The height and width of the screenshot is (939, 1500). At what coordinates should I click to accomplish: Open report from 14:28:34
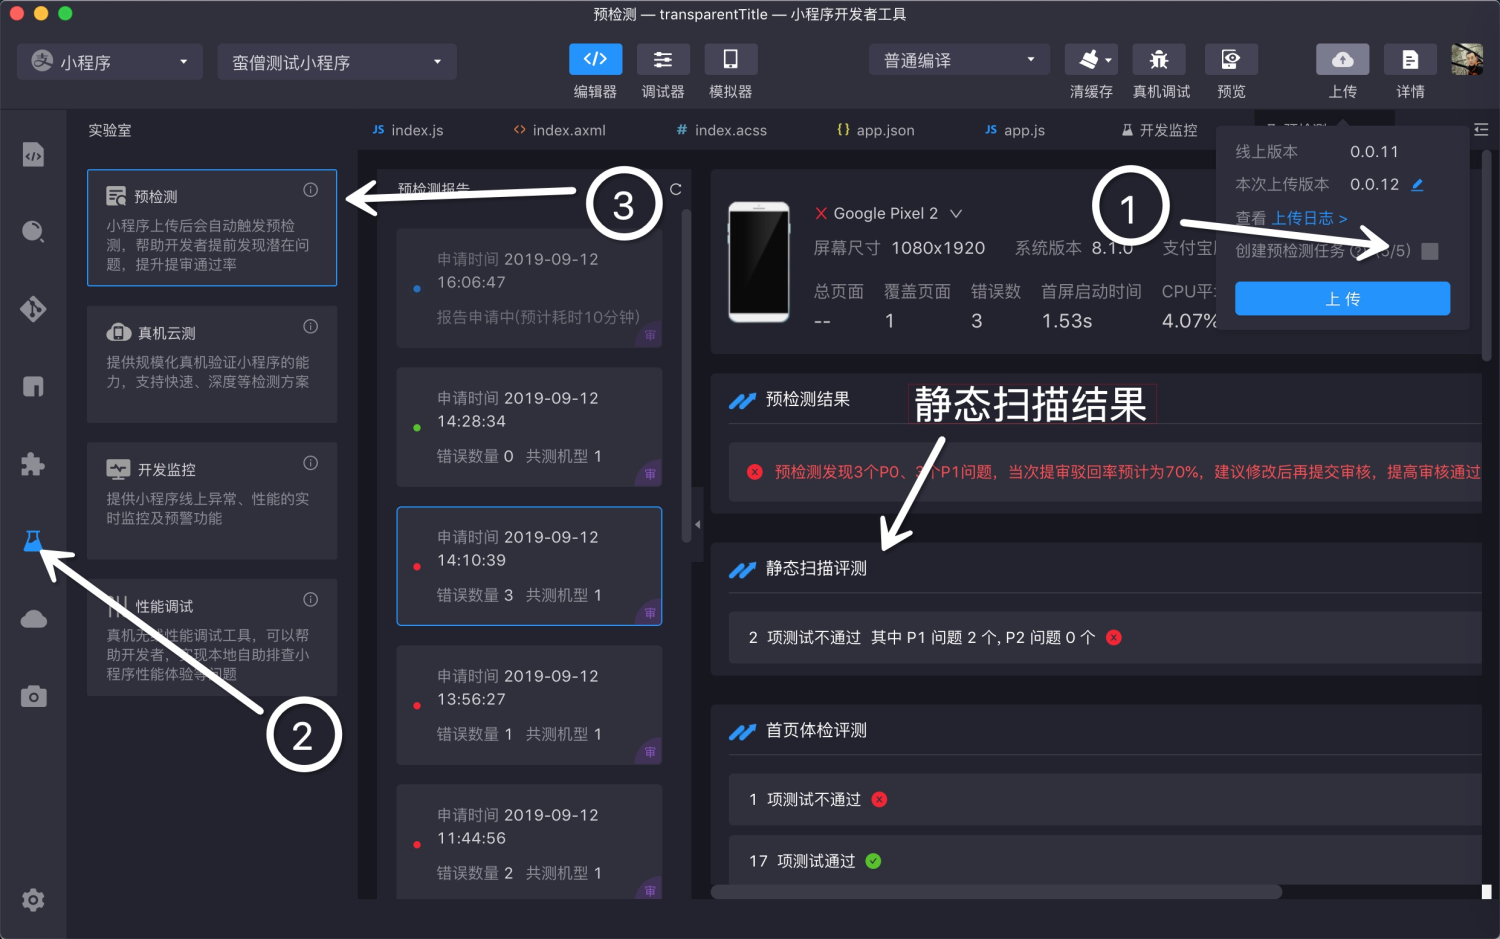point(529,427)
